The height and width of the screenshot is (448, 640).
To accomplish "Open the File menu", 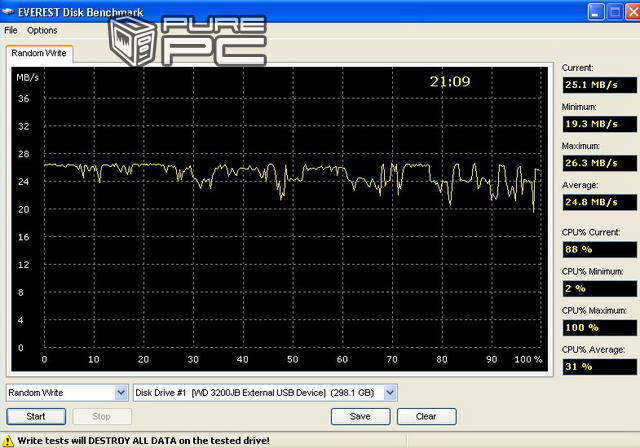I will click(x=11, y=30).
